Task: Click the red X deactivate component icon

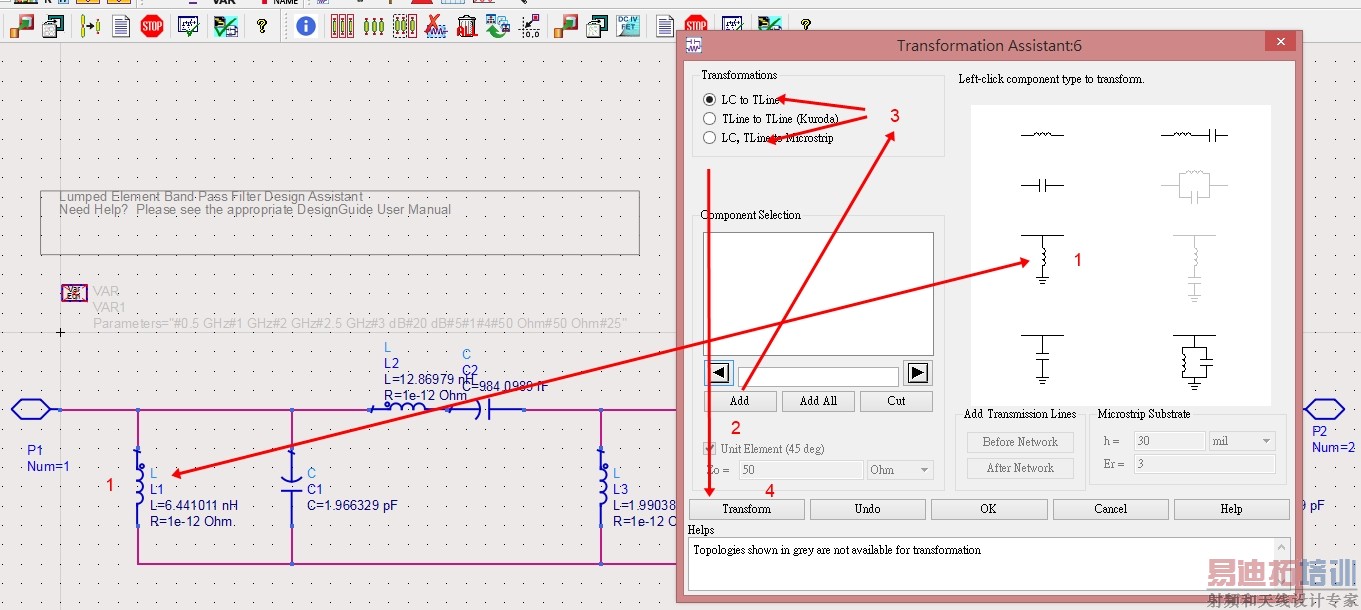Action: point(434,26)
